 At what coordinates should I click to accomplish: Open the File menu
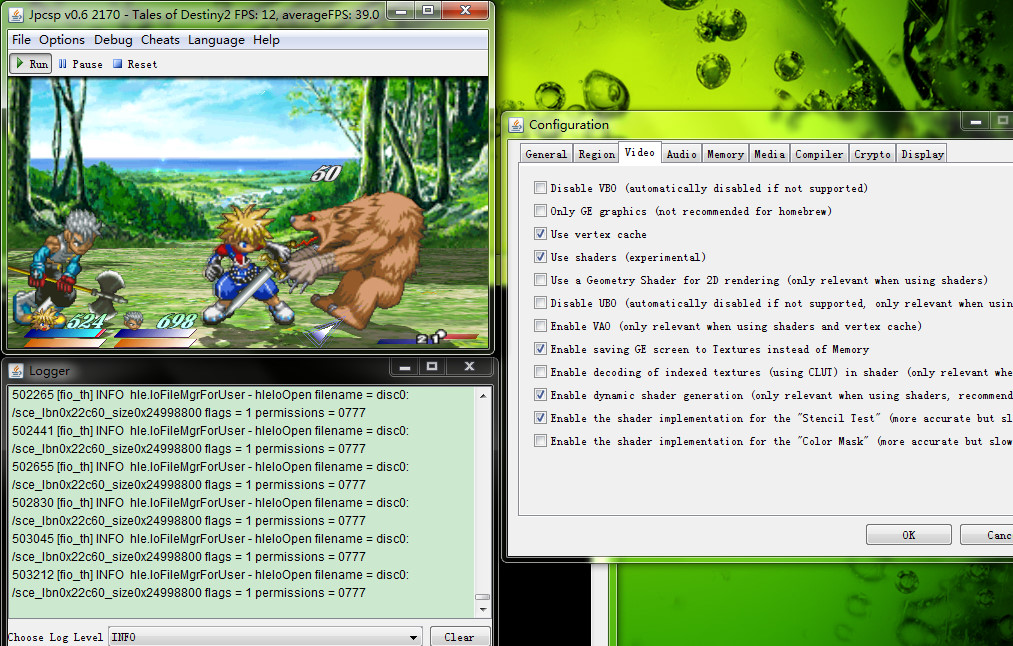tap(21, 40)
